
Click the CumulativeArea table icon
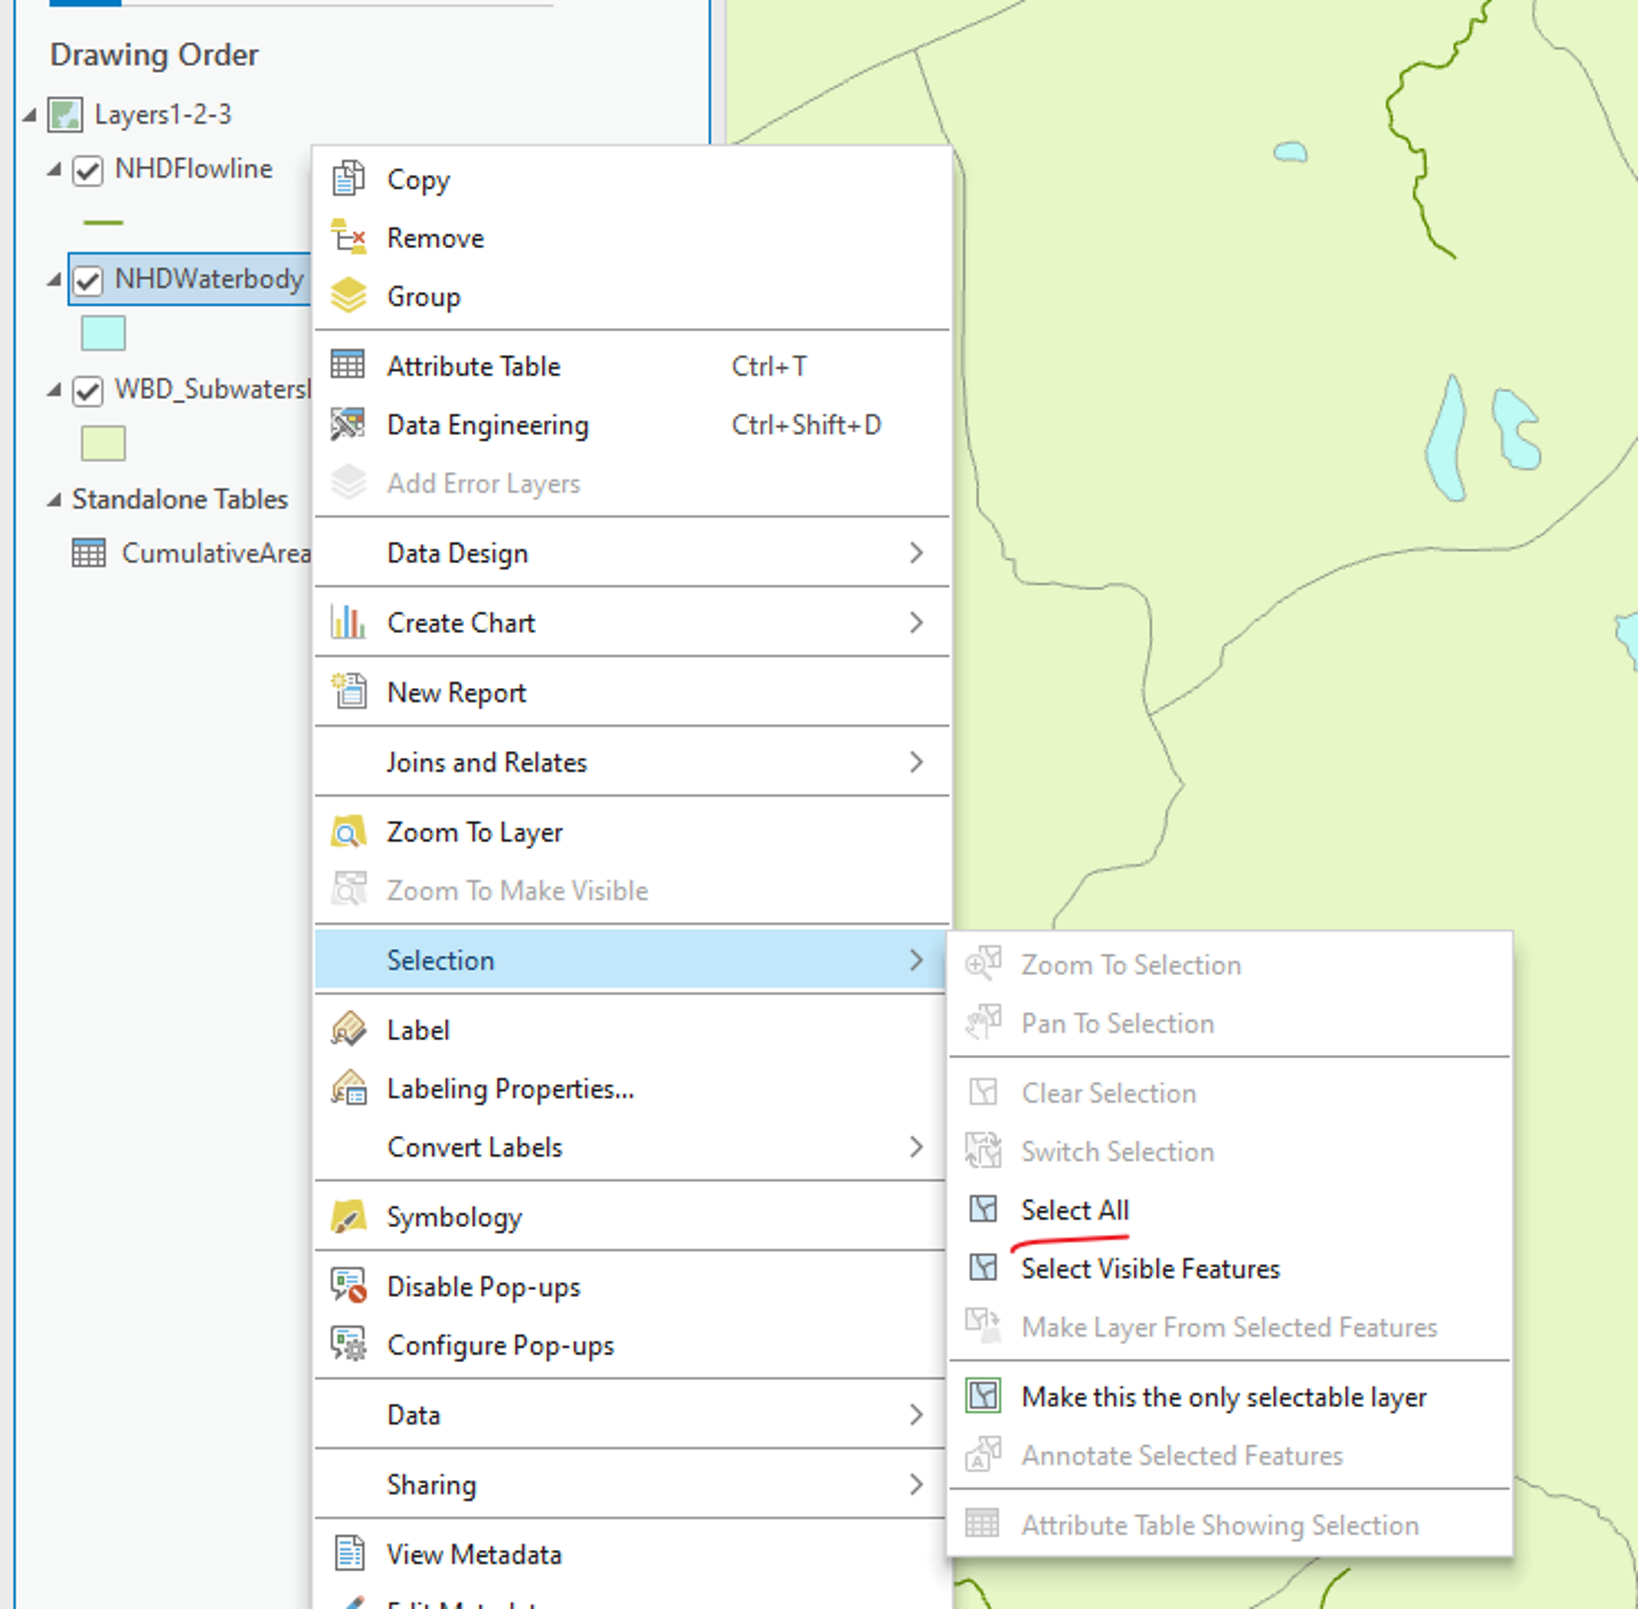90,553
